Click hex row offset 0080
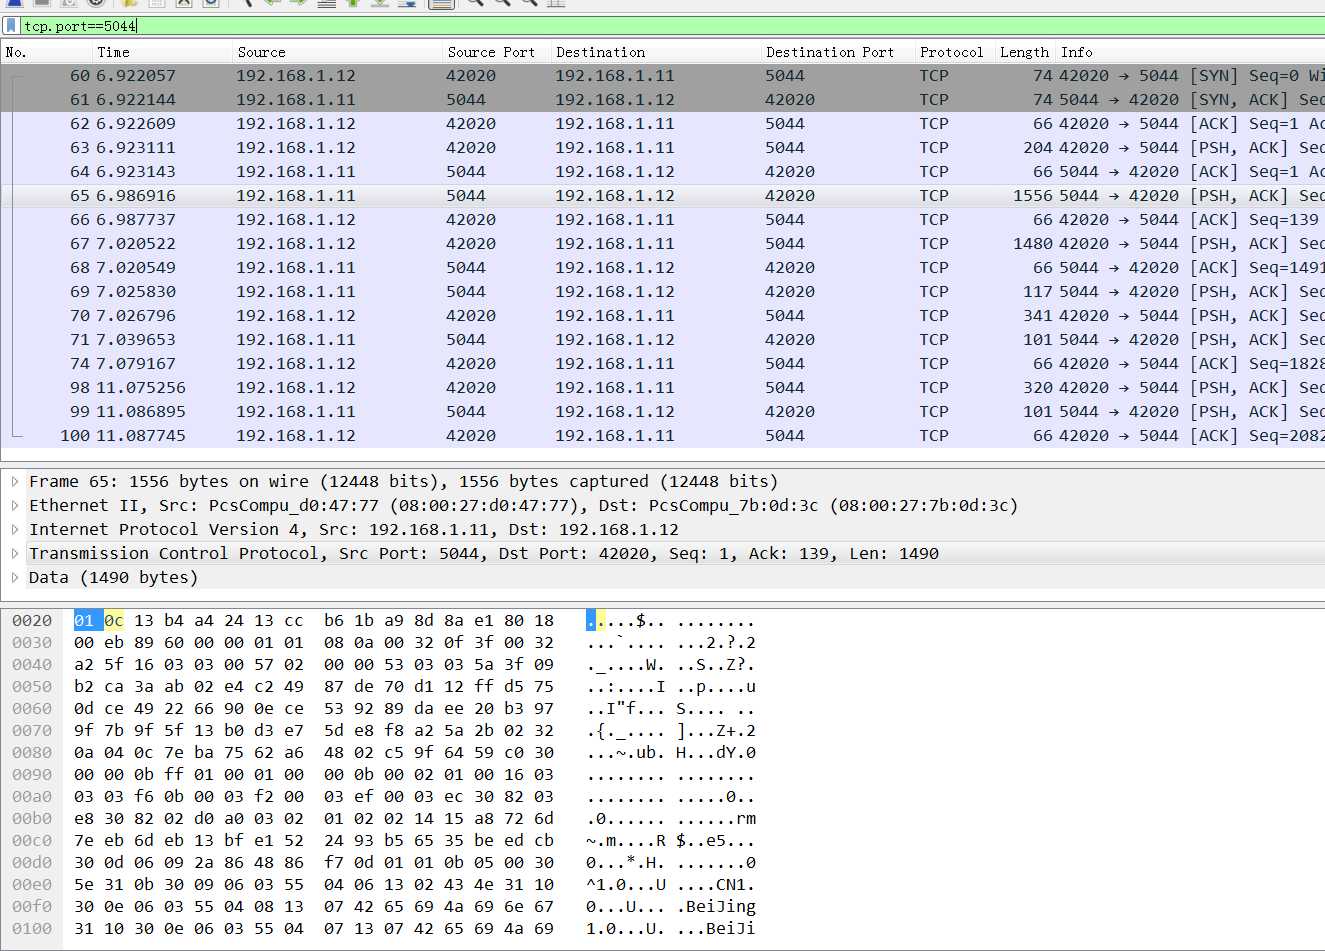Screen dimensions: 1325x951 pyautogui.click(x=32, y=753)
